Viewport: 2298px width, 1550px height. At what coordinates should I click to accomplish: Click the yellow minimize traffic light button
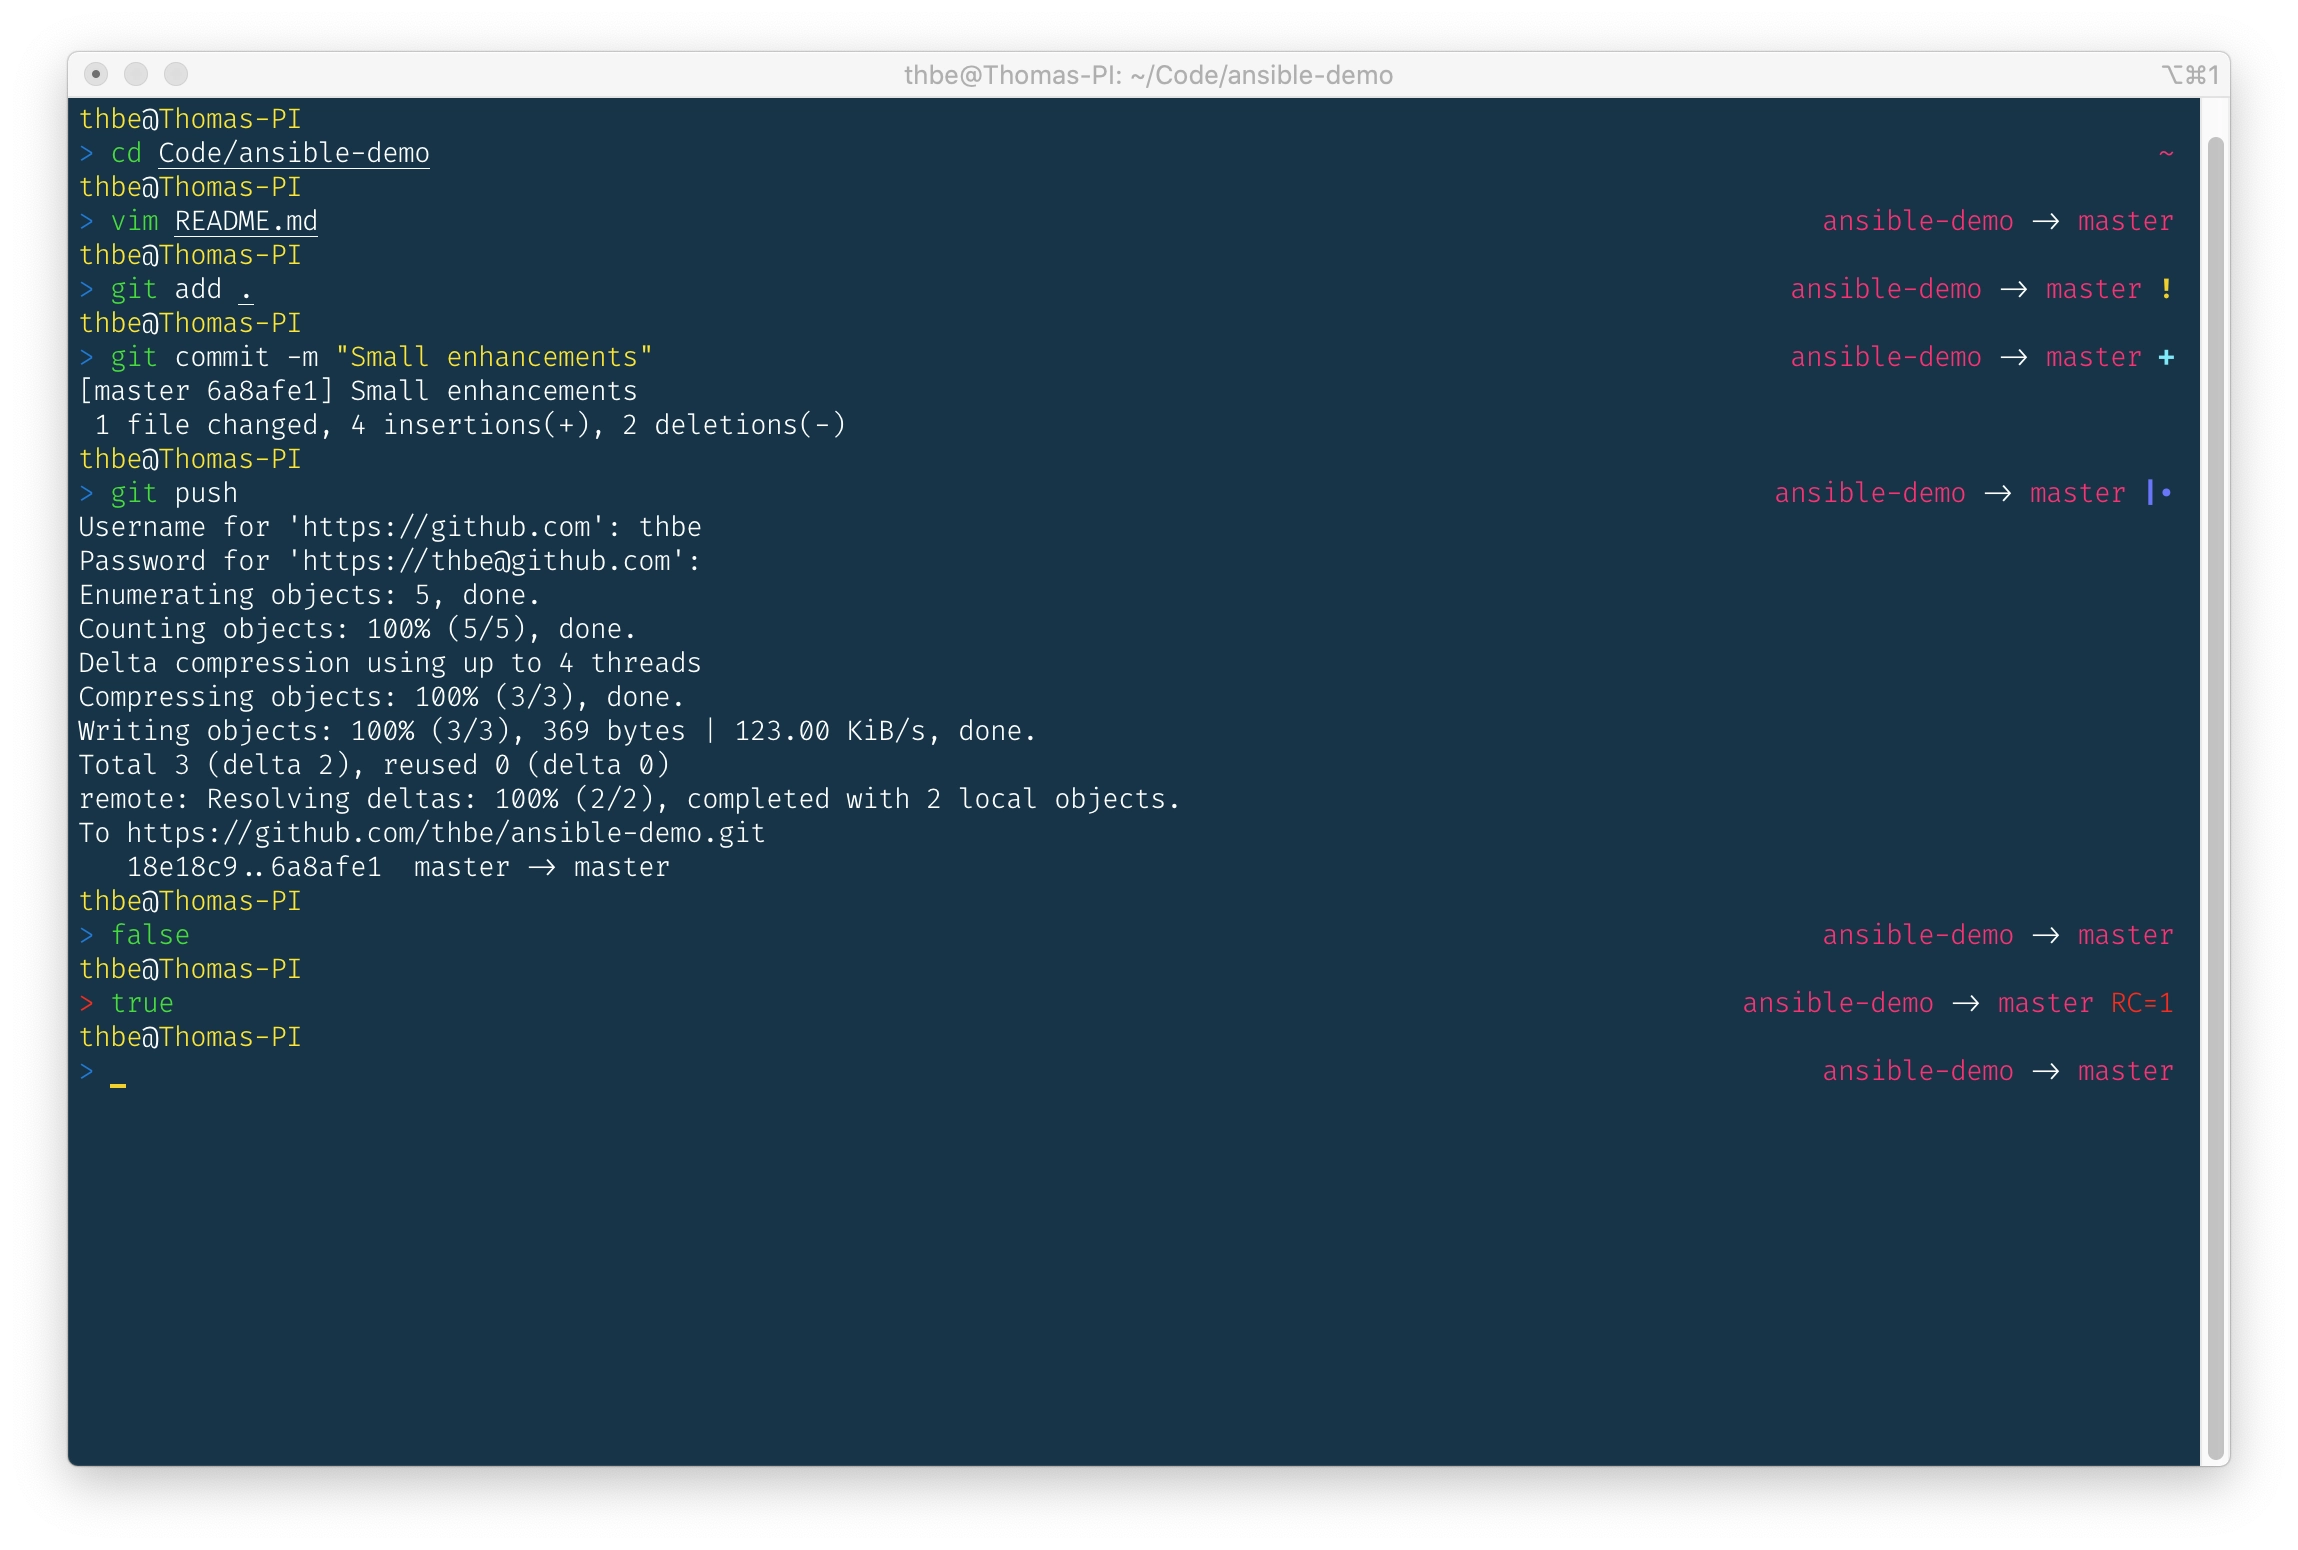click(137, 74)
